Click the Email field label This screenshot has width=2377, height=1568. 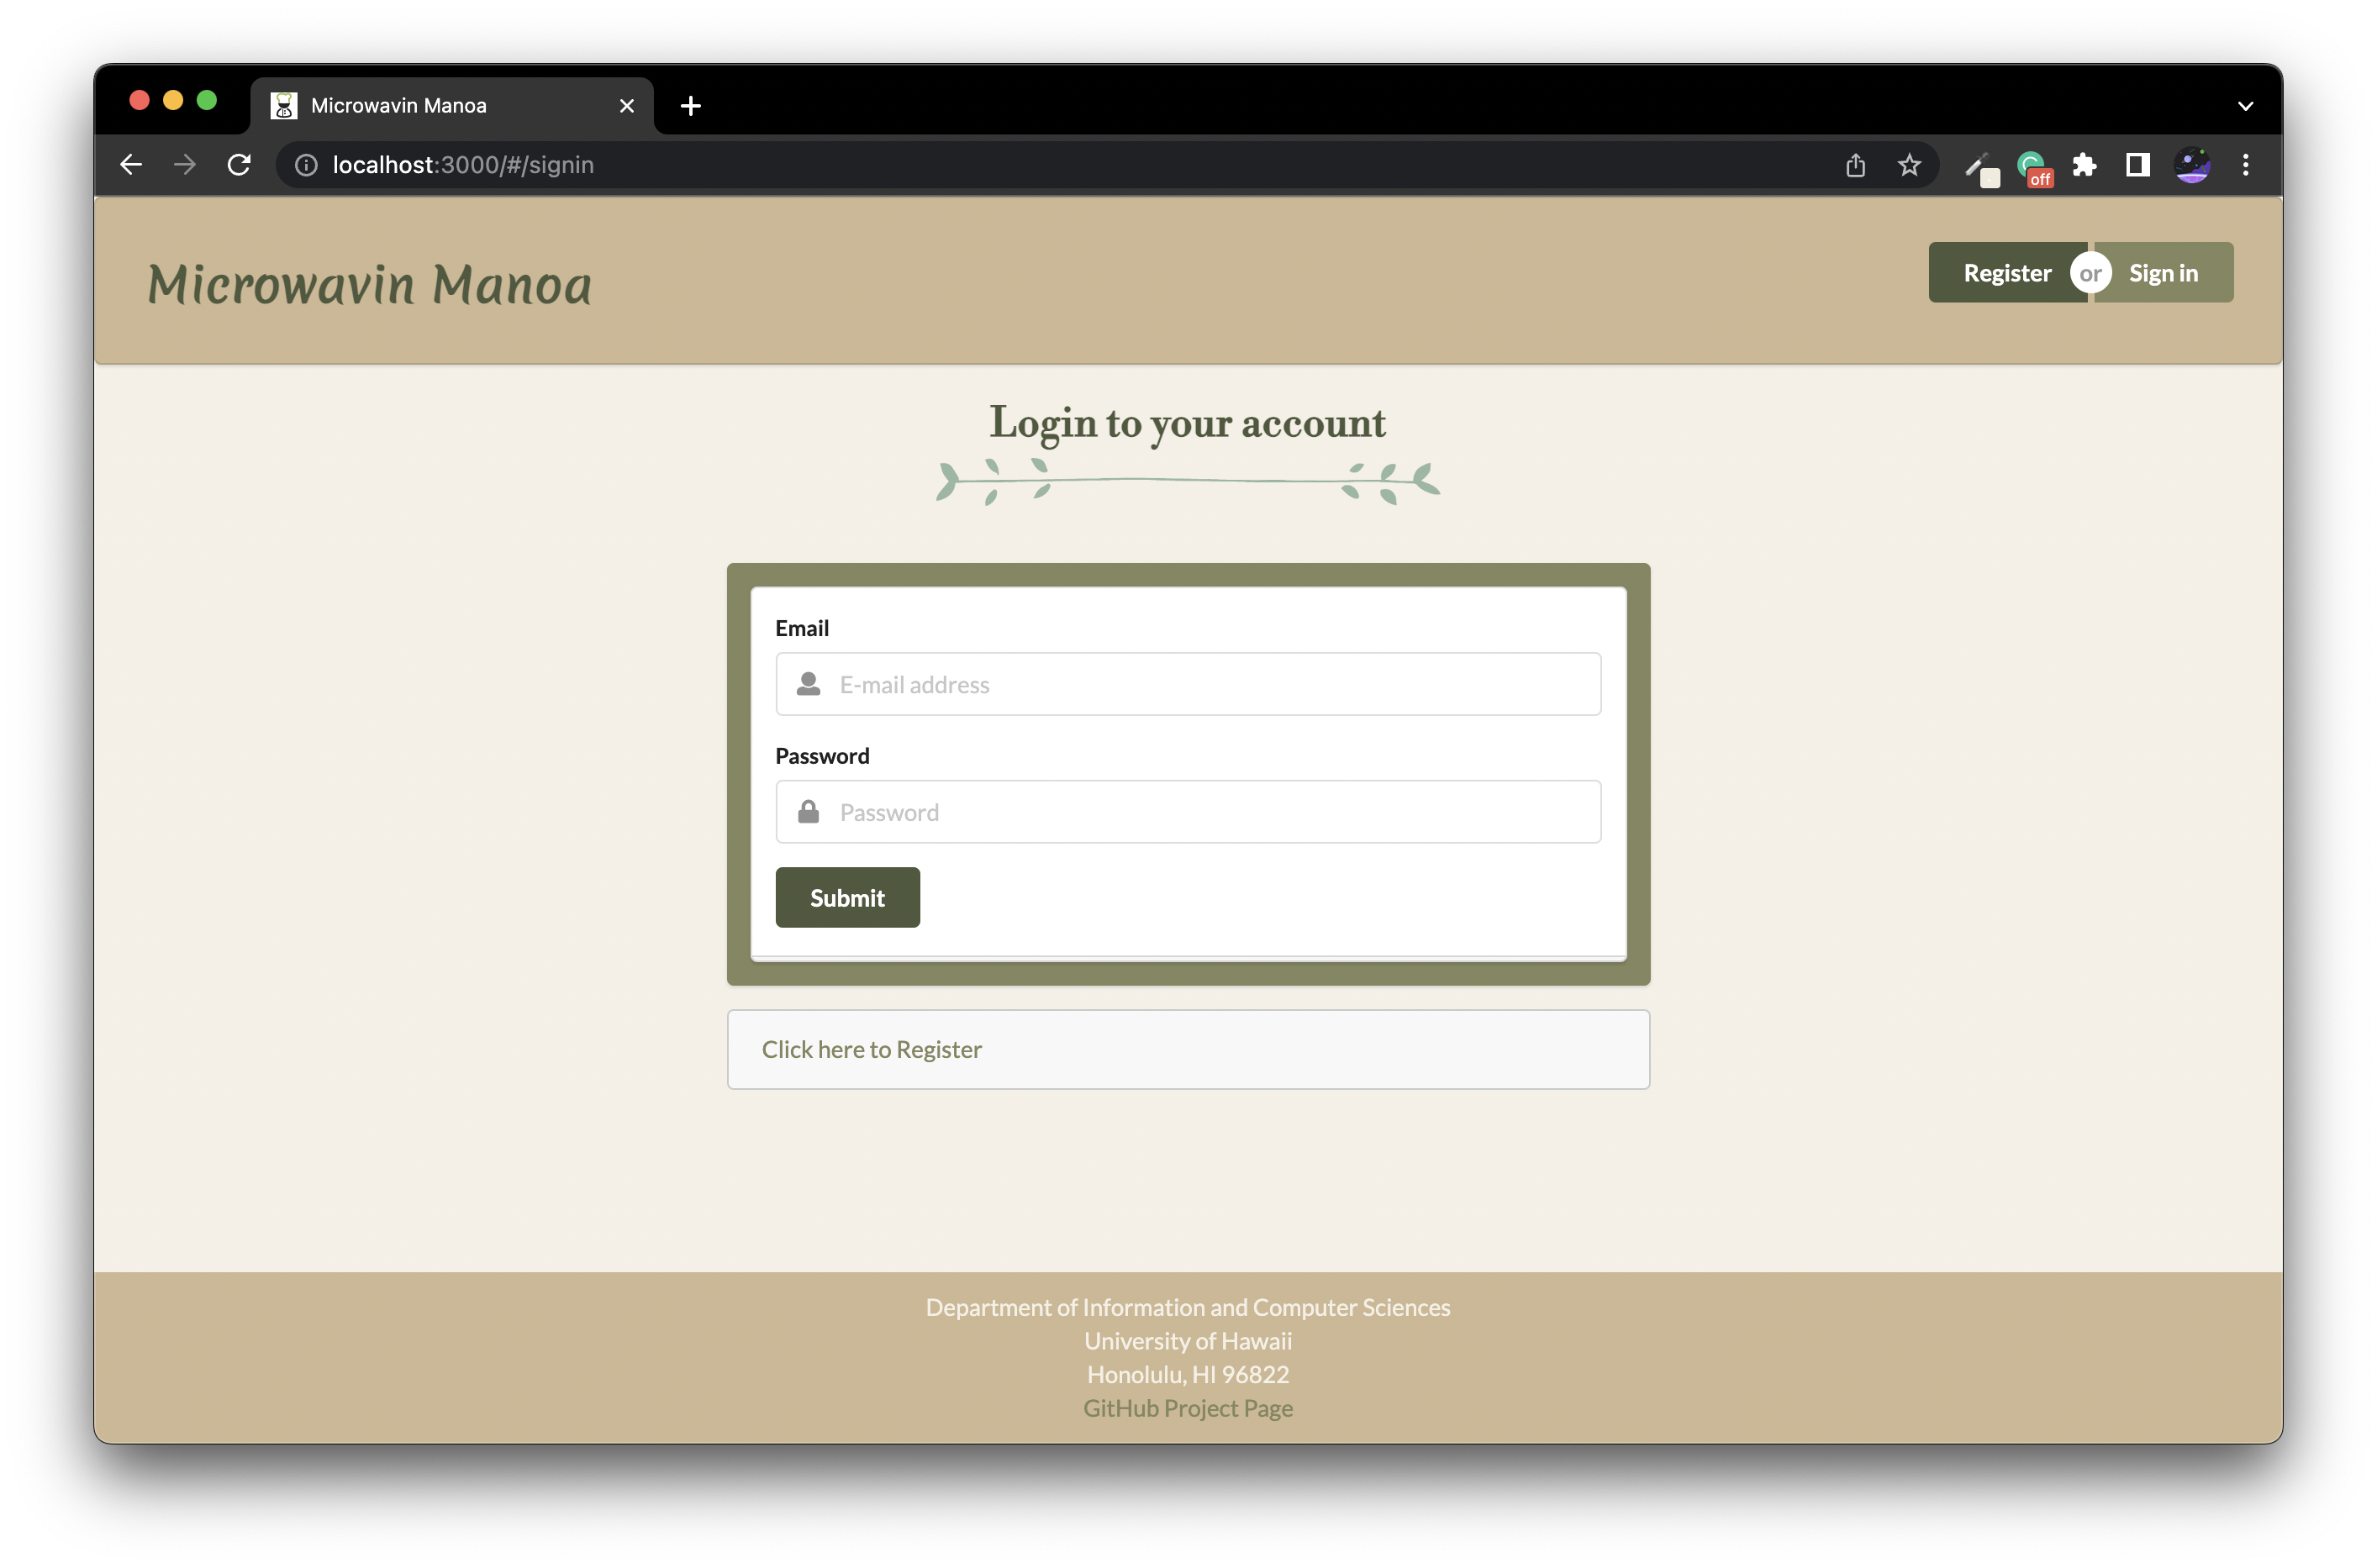point(802,628)
